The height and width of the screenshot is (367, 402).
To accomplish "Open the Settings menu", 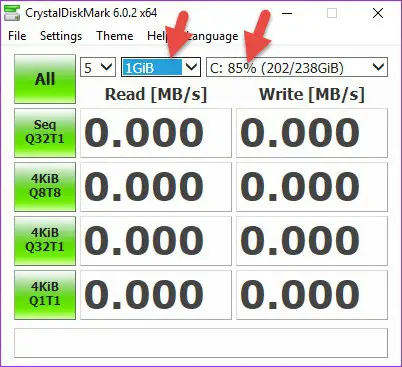I will click(61, 36).
